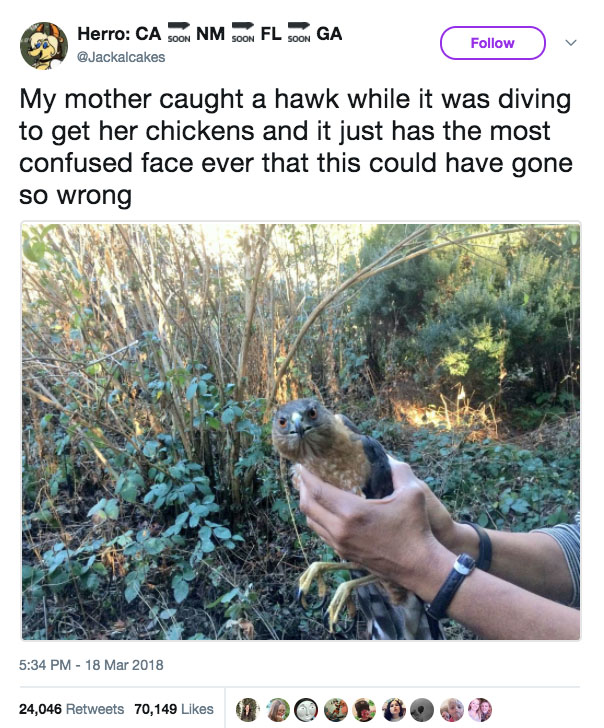The height and width of the screenshot is (728, 604).
Task: Open sixth liker avatar in row
Action: (394, 709)
